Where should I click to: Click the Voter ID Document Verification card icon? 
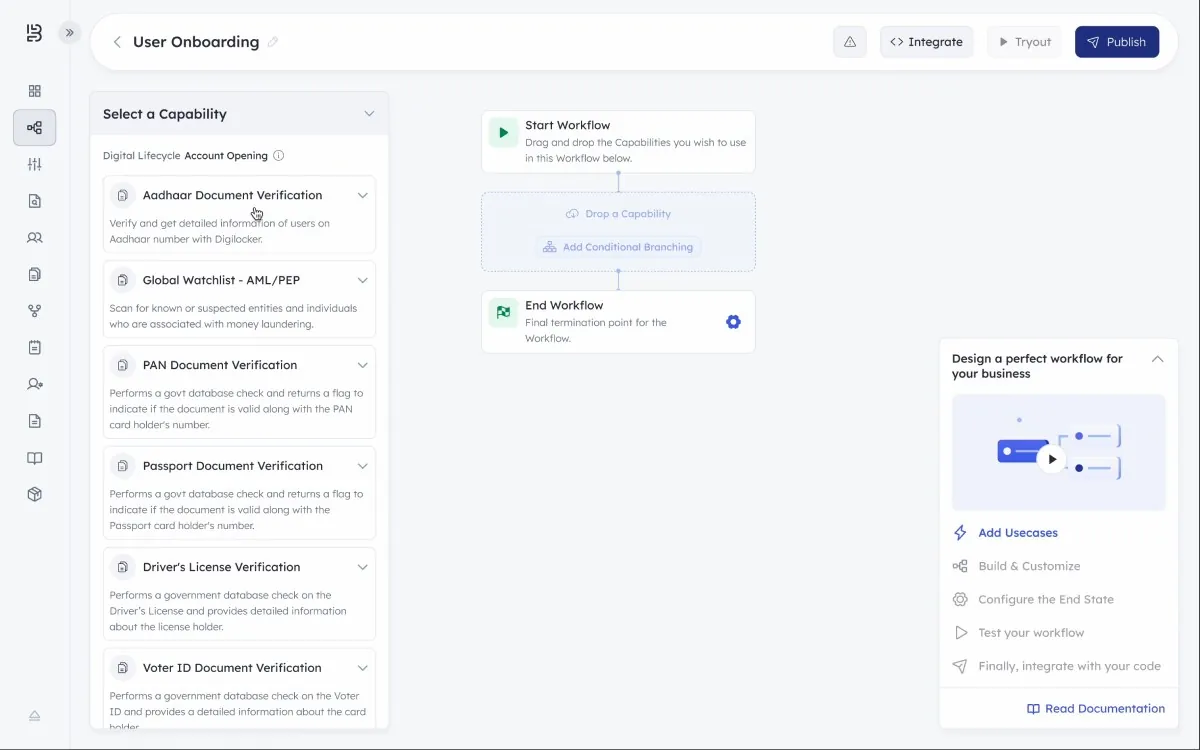click(123, 668)
